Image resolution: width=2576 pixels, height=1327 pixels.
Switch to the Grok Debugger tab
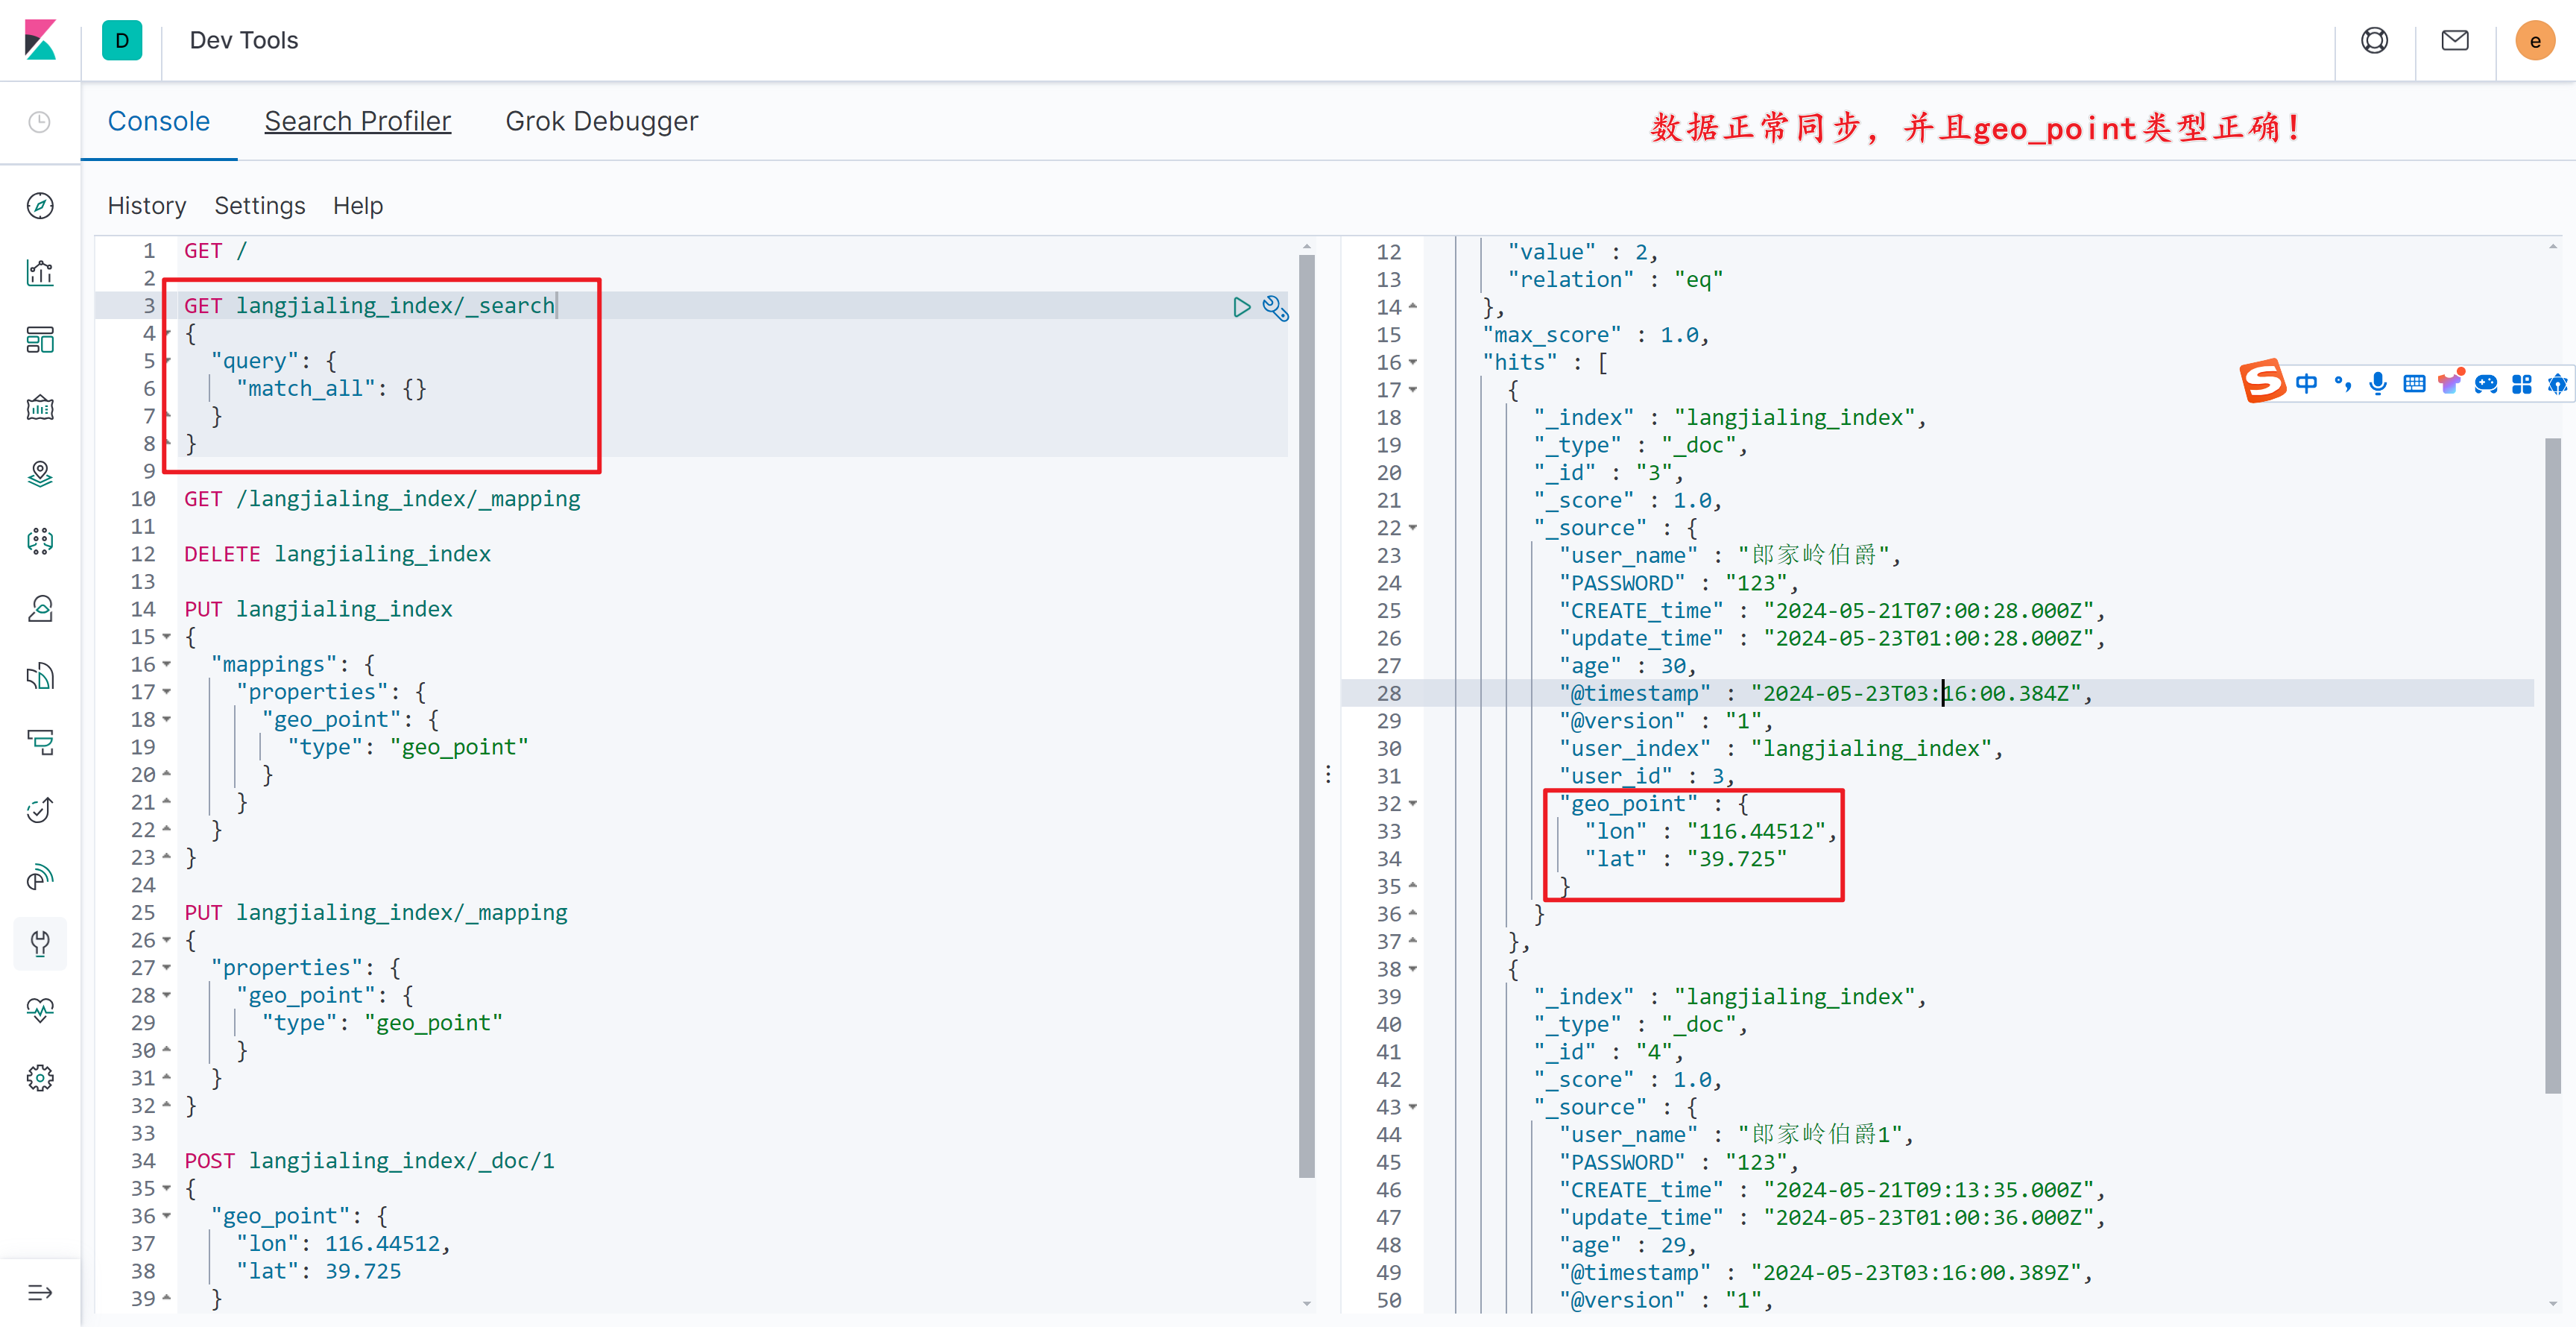click(601, 121)
